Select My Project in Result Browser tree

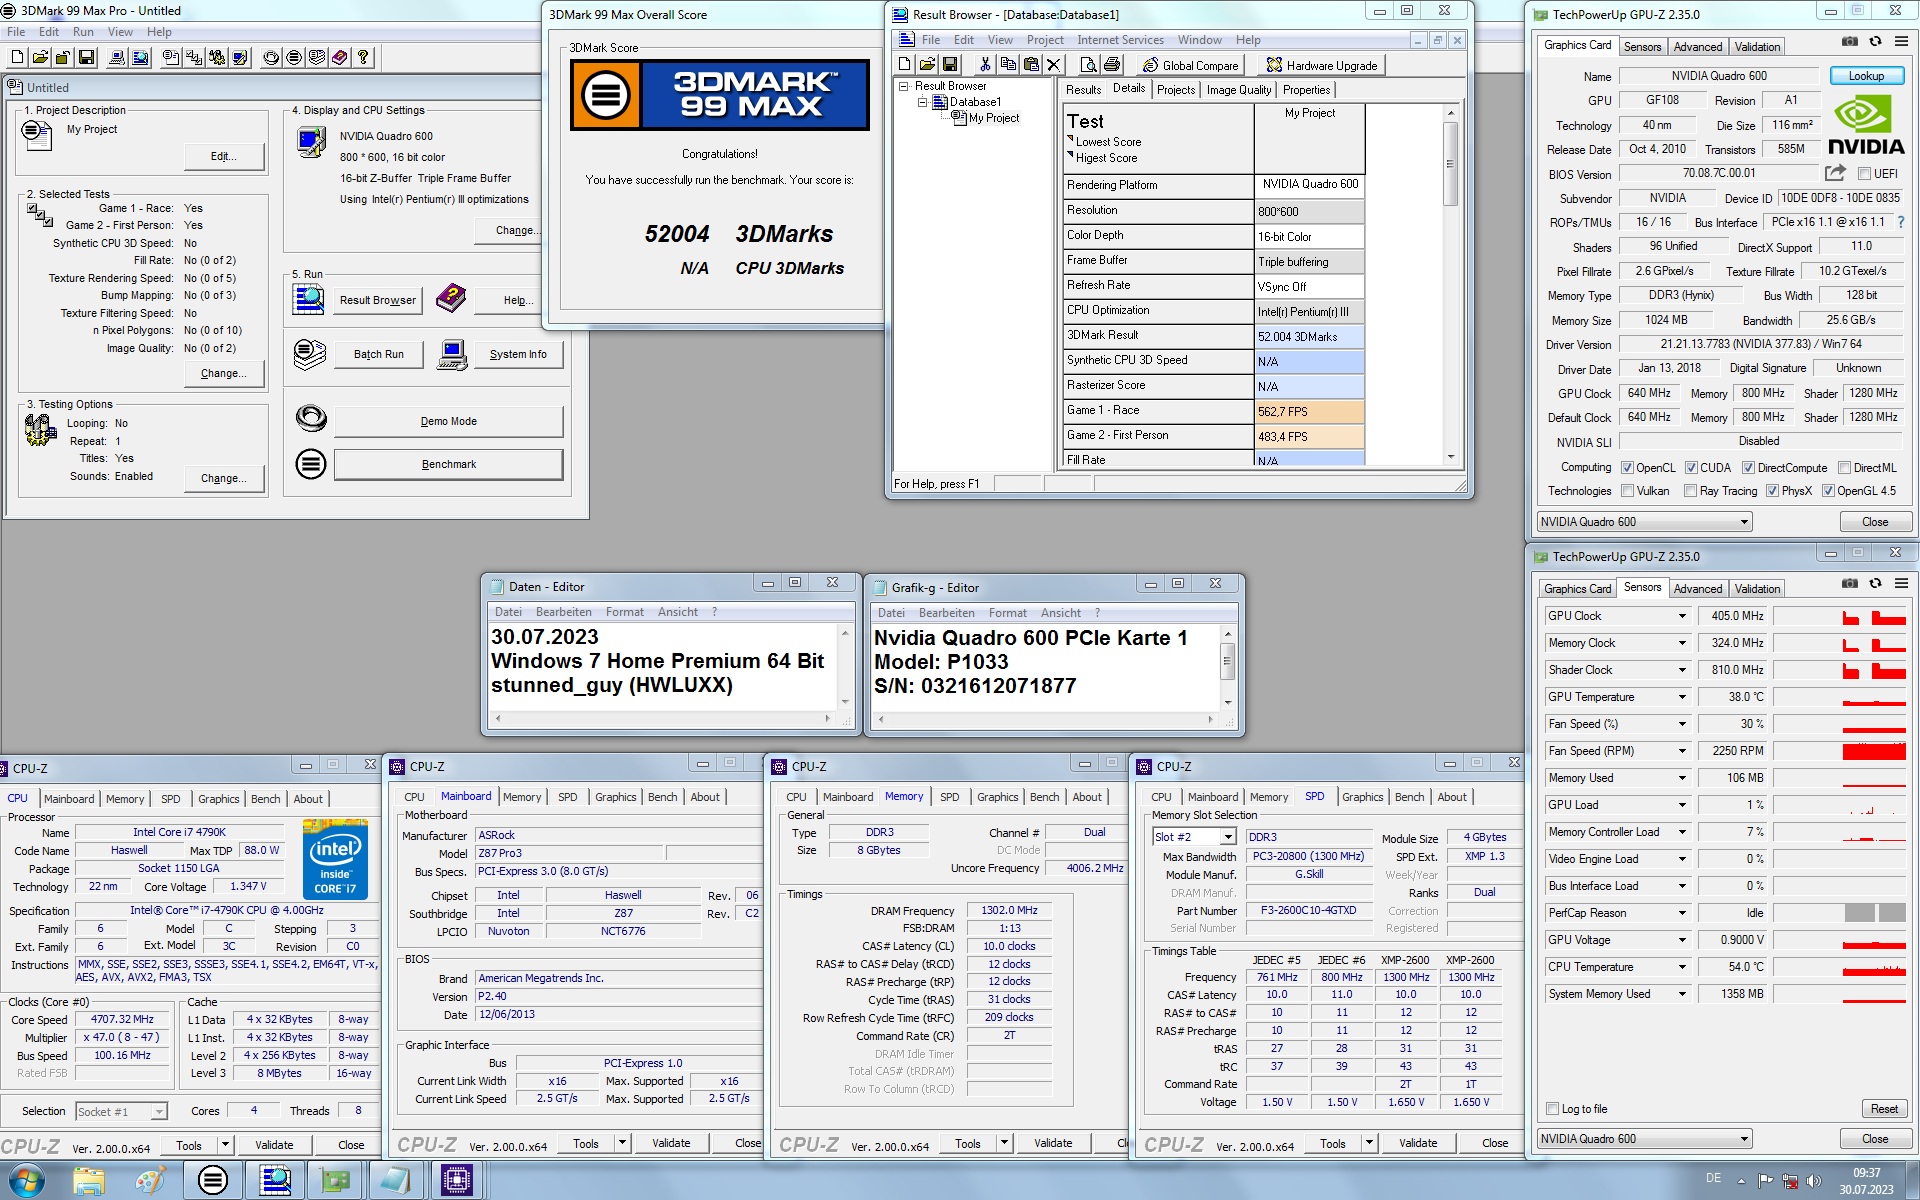click(993, 118)
